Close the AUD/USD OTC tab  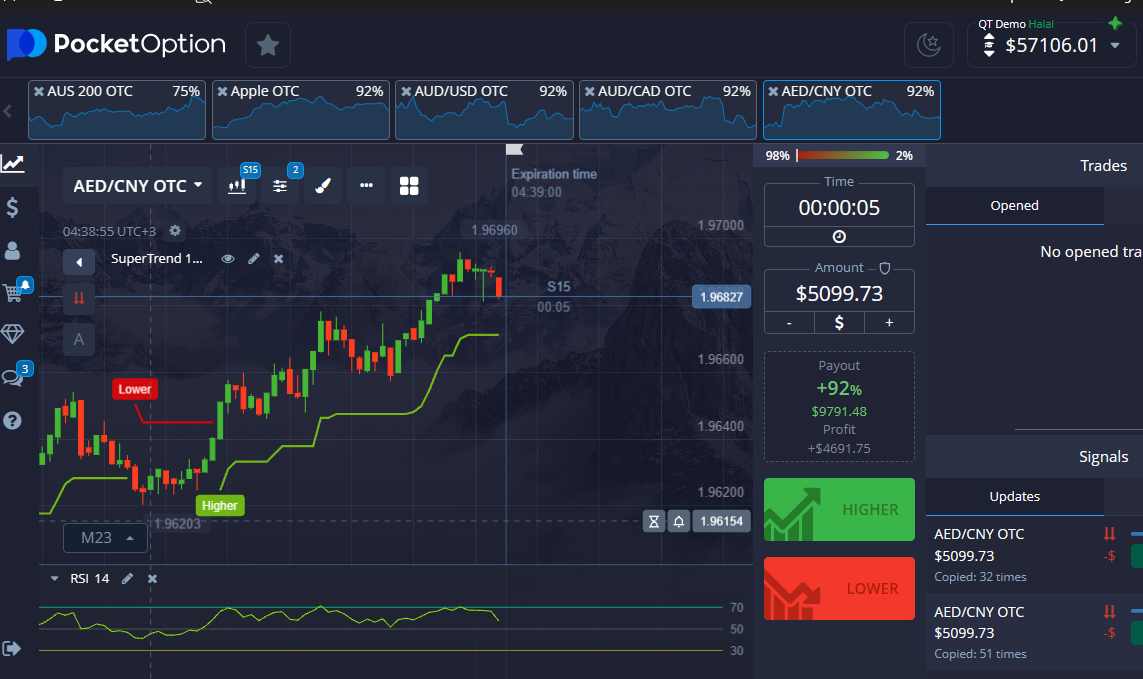(407, 91)
